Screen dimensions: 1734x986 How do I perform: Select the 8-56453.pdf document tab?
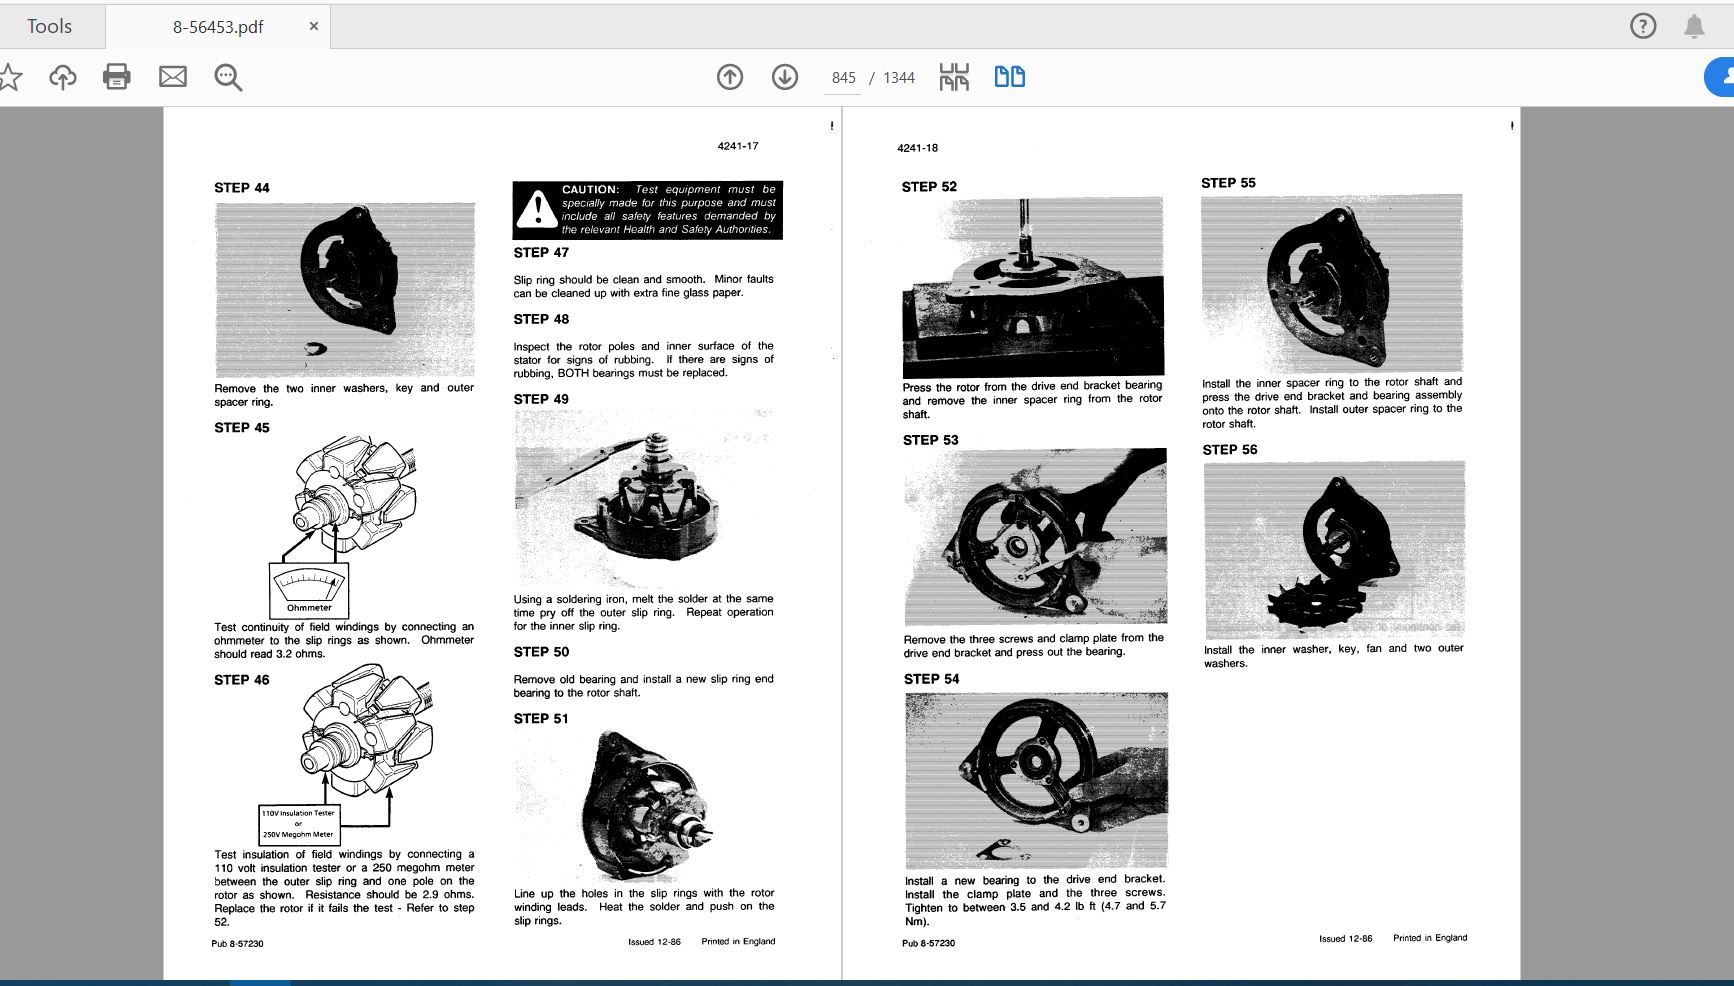click(x=218, y=27)
